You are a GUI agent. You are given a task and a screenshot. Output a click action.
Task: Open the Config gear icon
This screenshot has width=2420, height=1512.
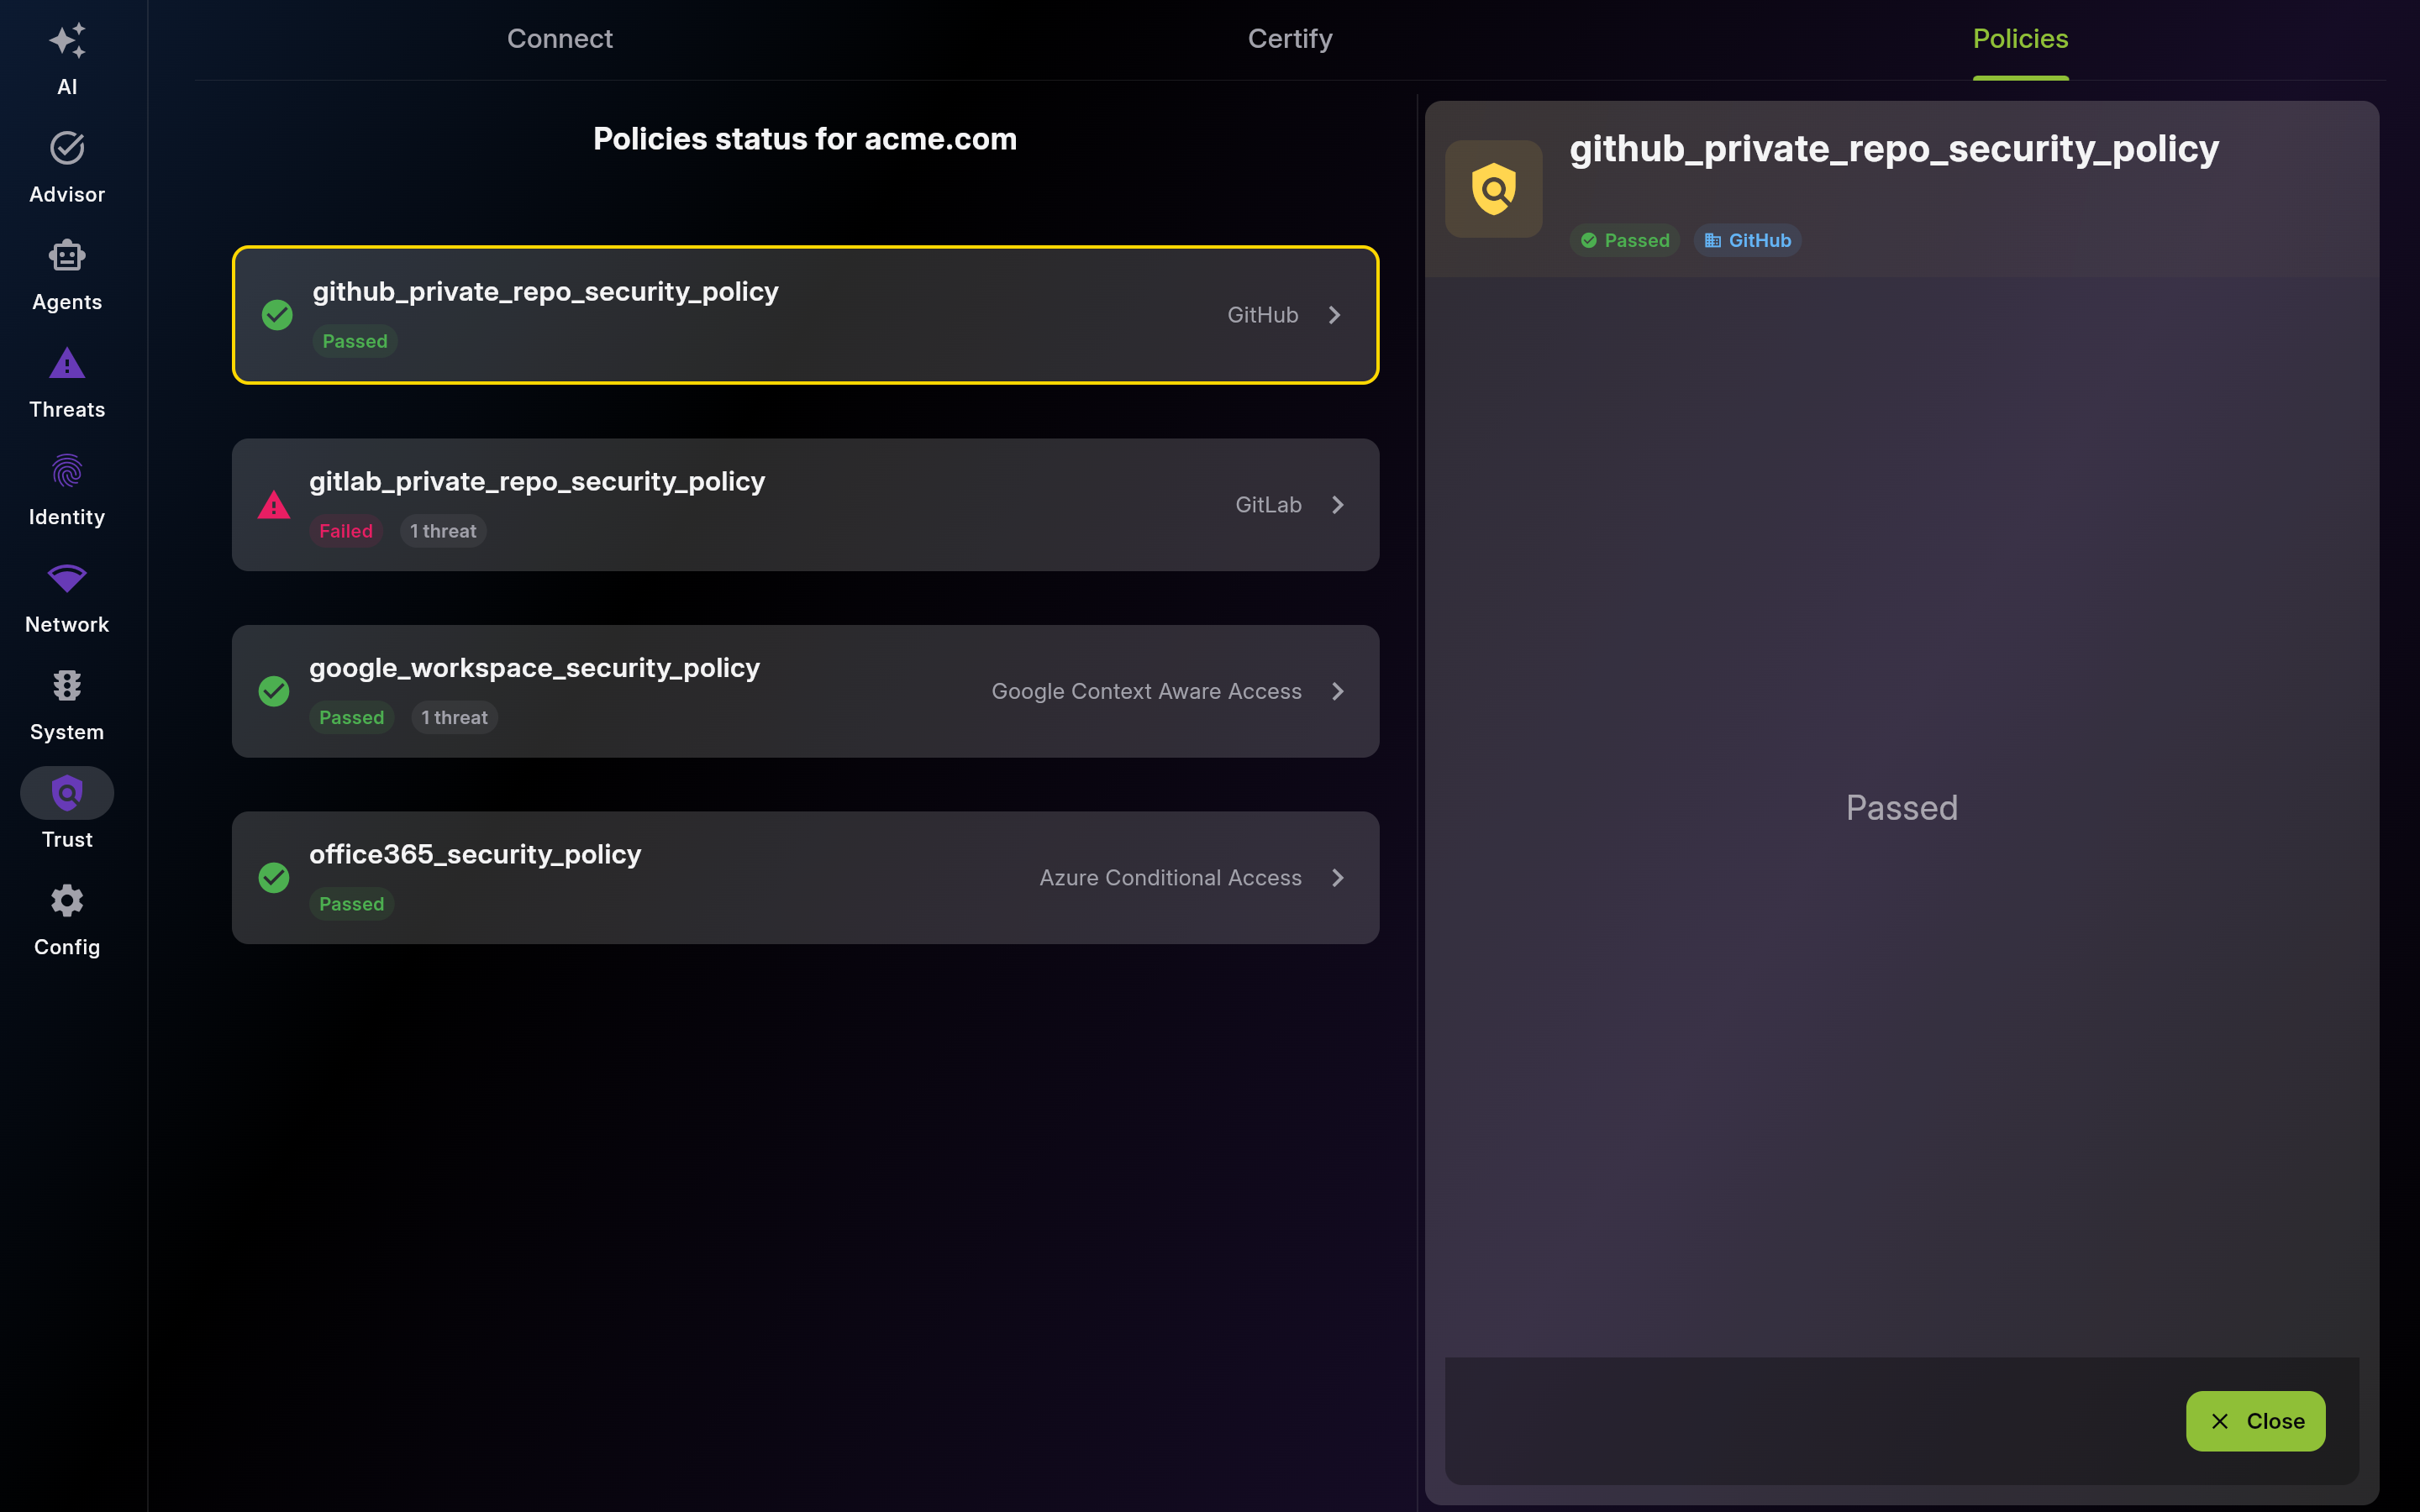[x=67, y=901]
